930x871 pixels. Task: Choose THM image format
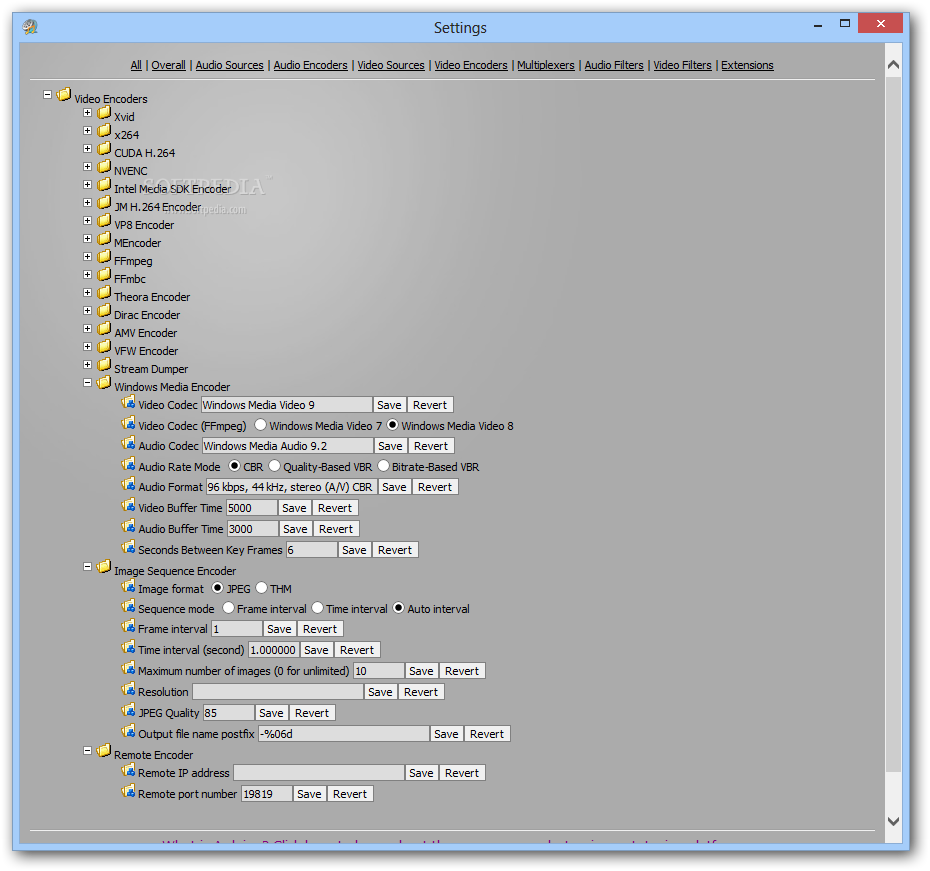(262, 588)
